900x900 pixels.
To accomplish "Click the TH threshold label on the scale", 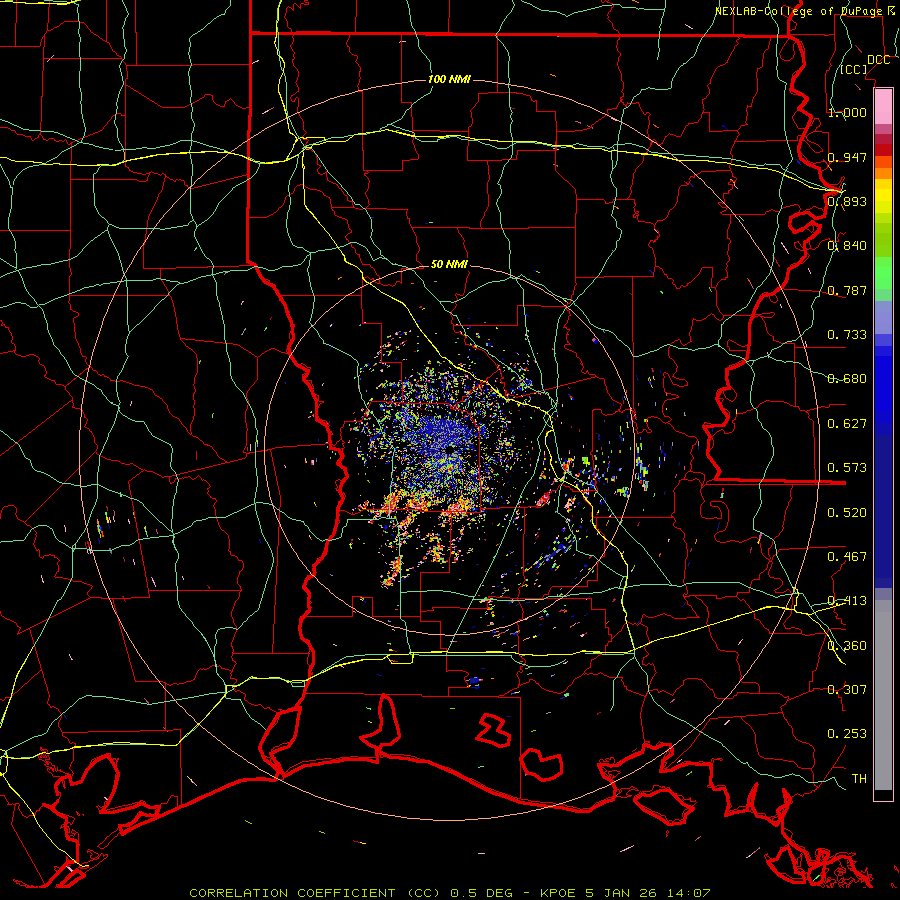I will point(859,779).
